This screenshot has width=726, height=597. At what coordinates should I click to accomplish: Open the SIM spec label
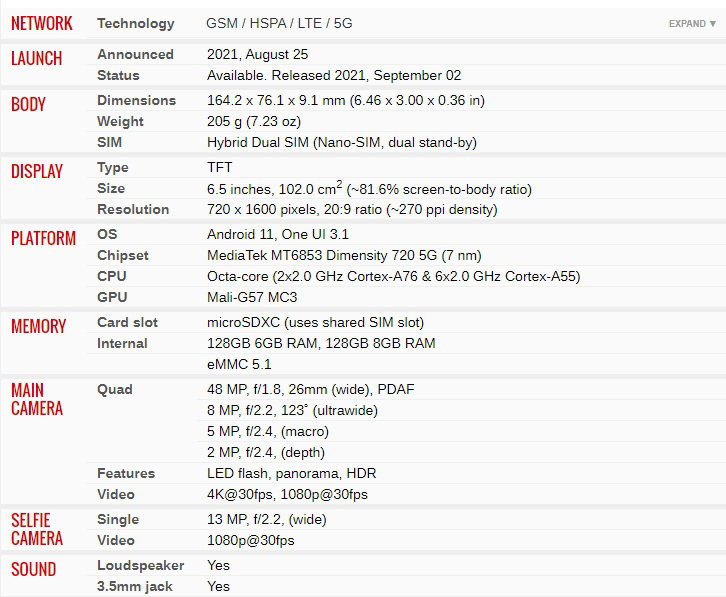click(x=109, y=142)
